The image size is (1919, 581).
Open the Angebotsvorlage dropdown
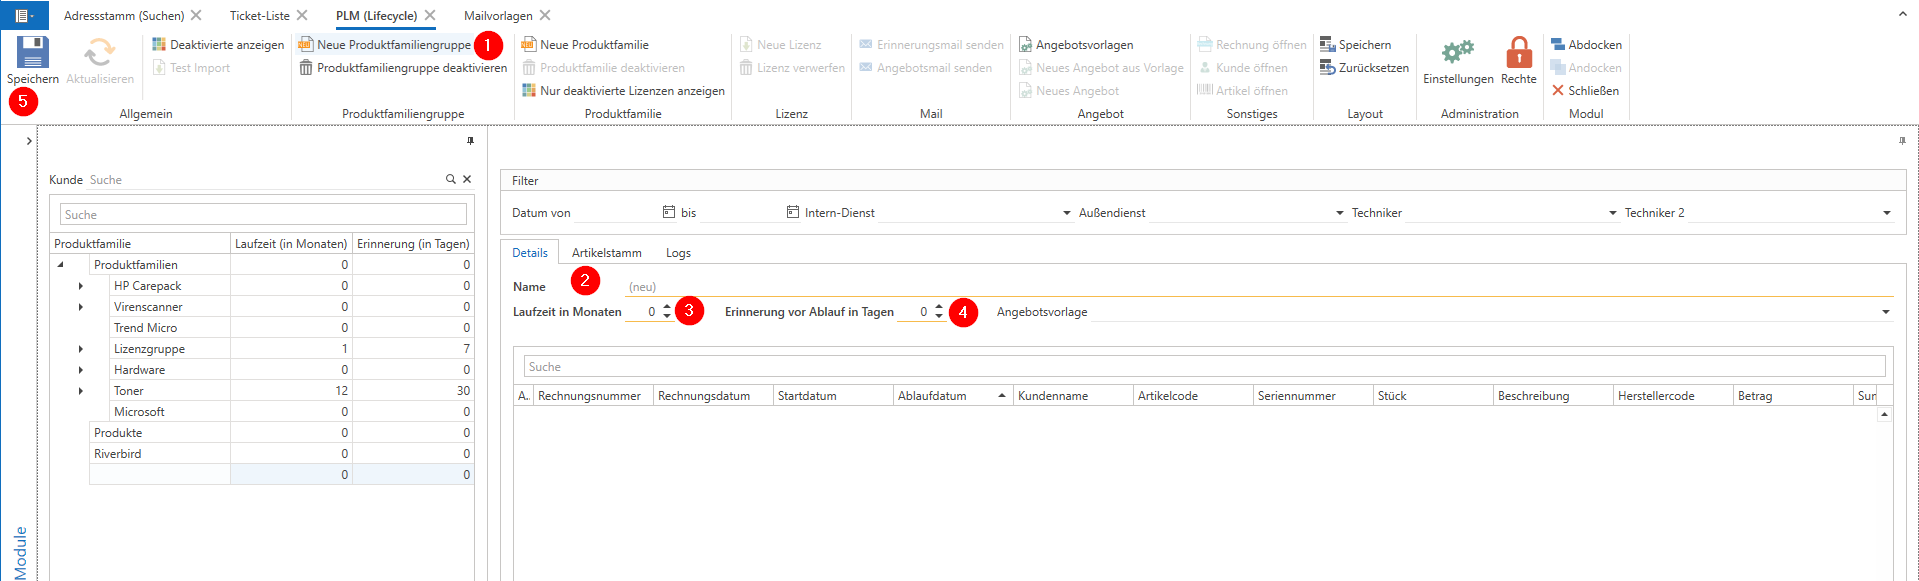point(1885,312)
